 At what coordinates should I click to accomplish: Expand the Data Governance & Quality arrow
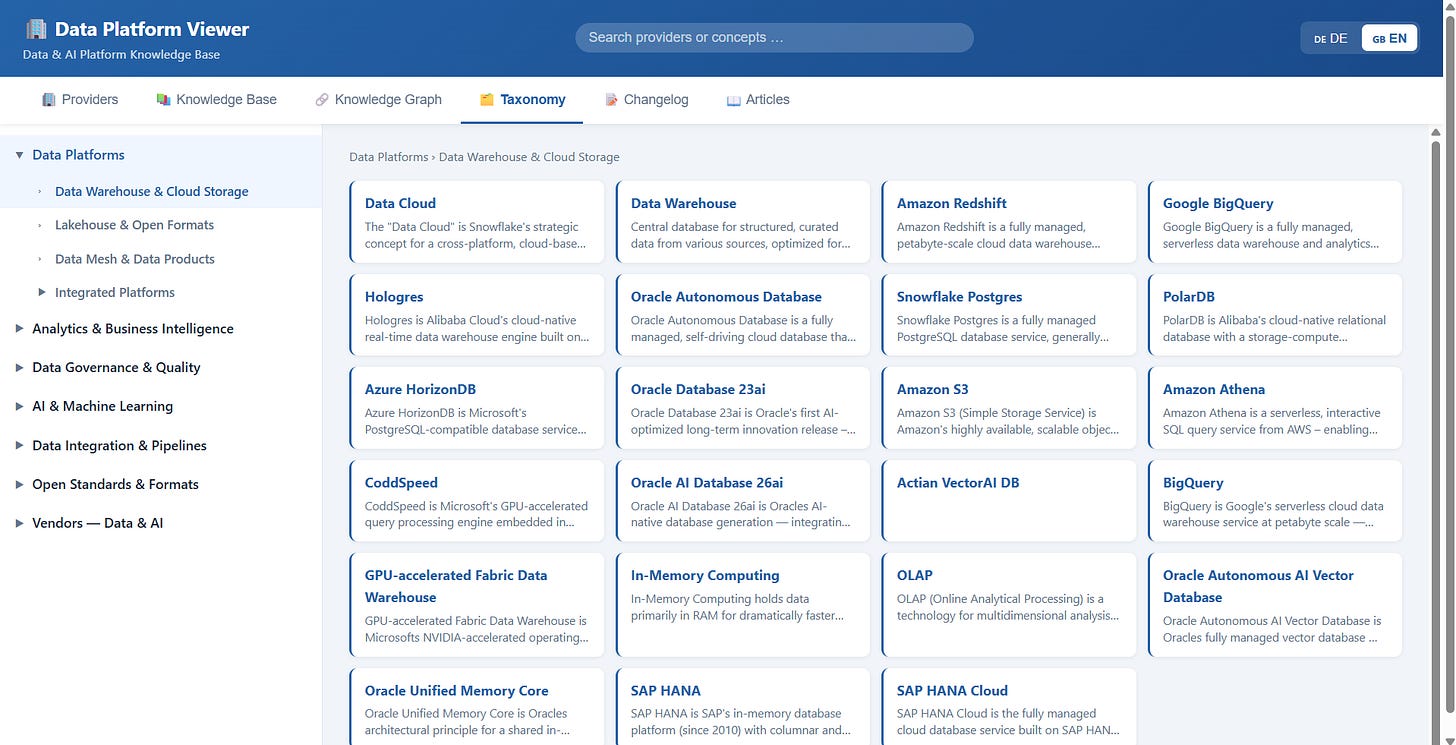19,367
